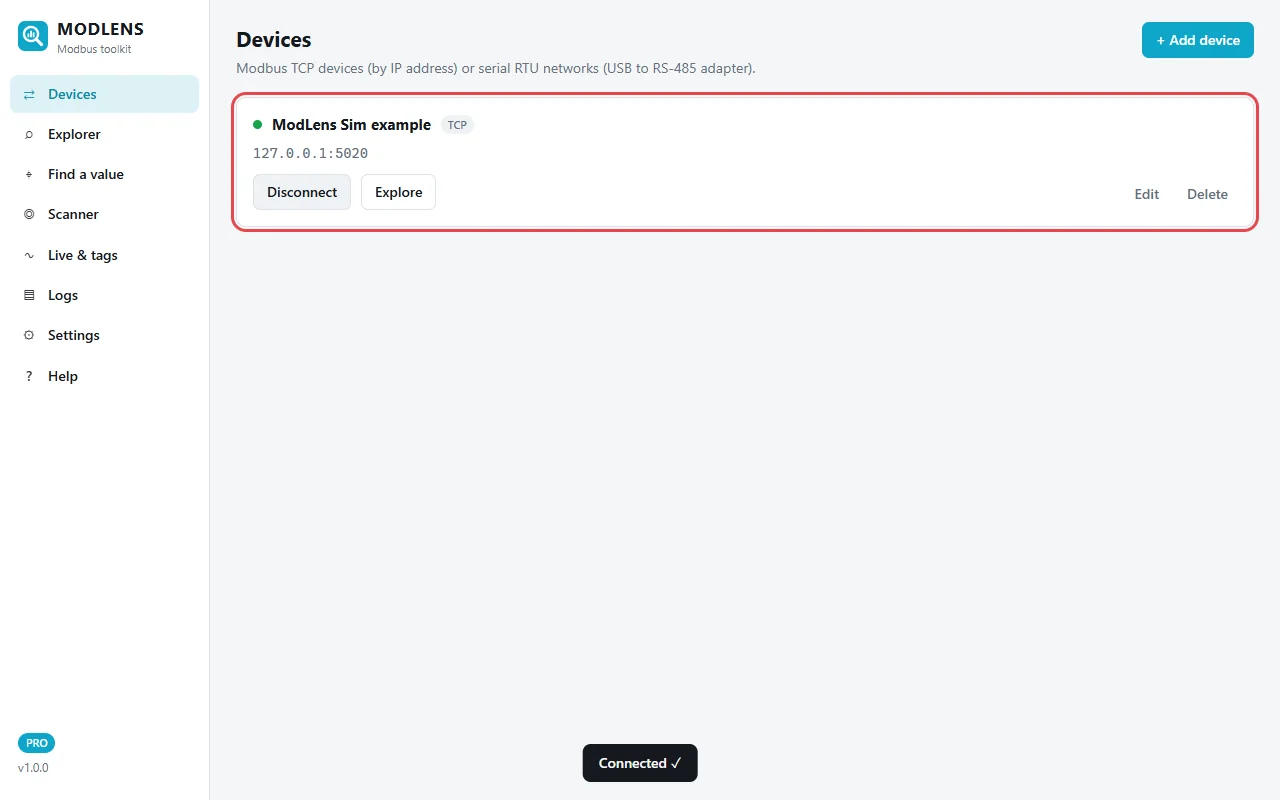This screenshot has height=800, width=1280.
Task: Click the Explorer magnifier icon
Action: click(x=29, y=134)
